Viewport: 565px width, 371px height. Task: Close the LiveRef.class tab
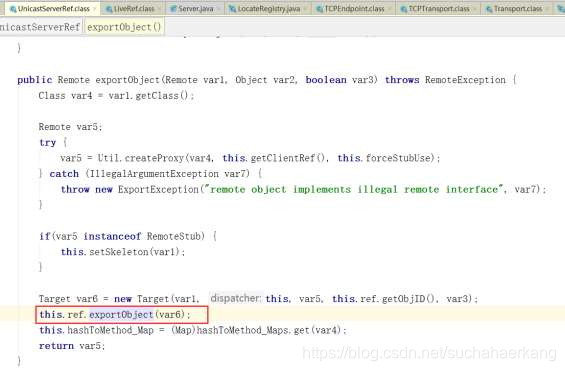[x=159, y=9]
